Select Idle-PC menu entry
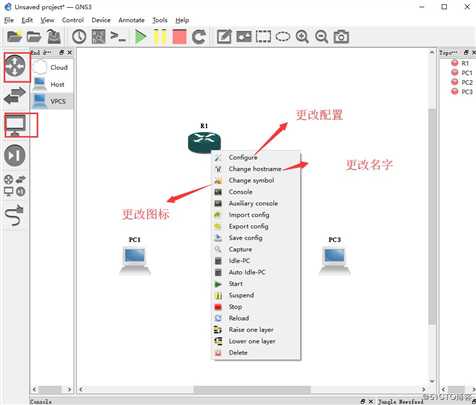The image size is (476, 405). coord(256,261)
